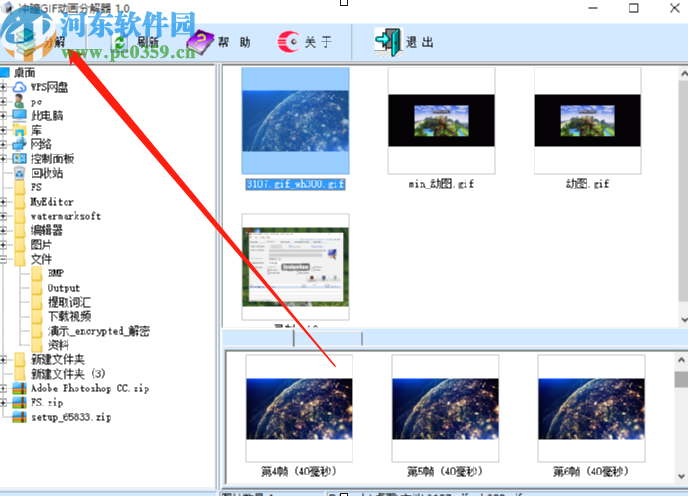Select the 回收站 recycle bin item
Screen dimensions: 688x496
47,173
